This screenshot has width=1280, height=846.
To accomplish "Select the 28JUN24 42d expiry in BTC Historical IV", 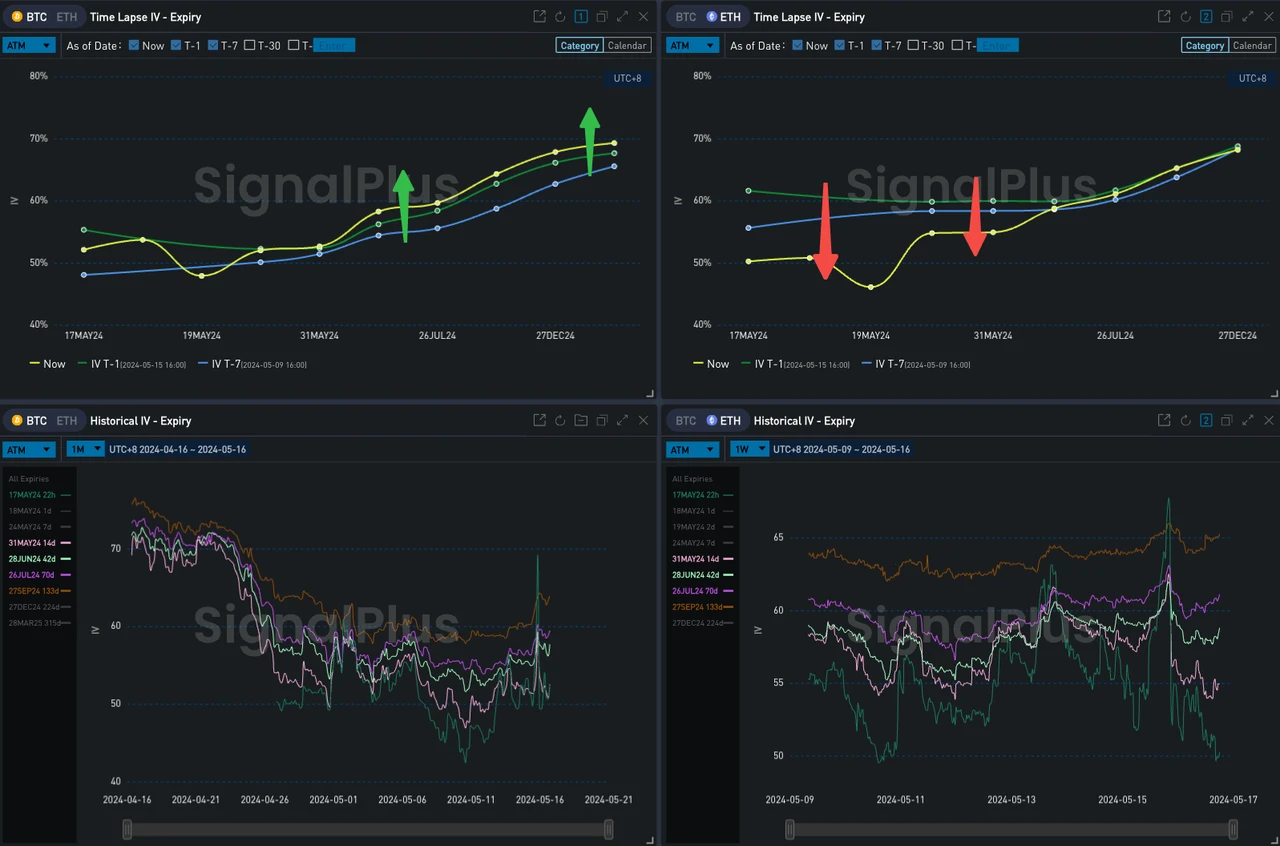I will pyautogui.click(x=33, y=559).
